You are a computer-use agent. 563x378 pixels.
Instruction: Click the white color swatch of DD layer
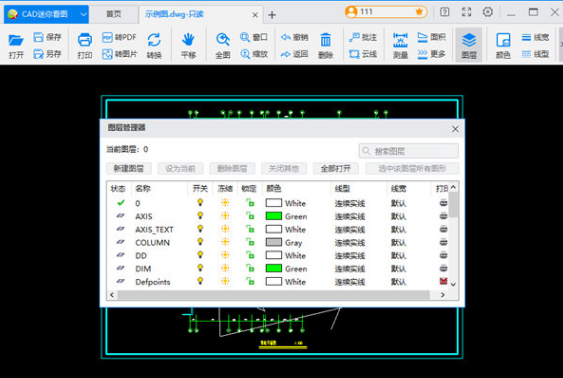click(274, 255)
